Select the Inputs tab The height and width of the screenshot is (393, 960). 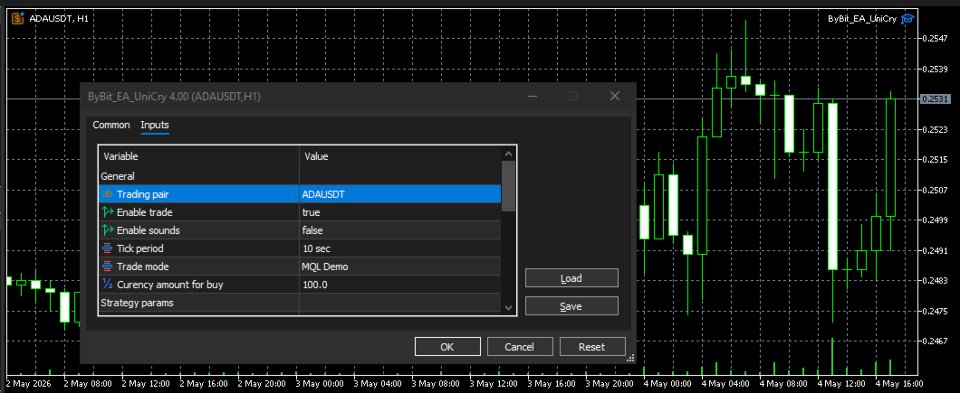click(155, 125)
